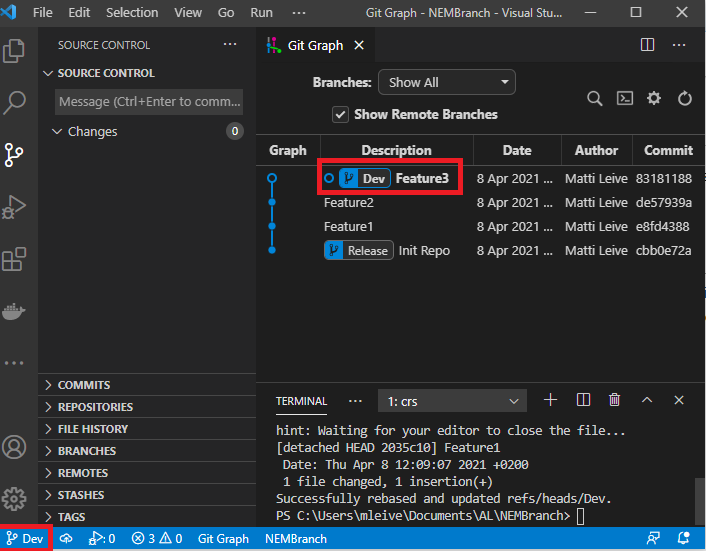Open Run and Debug view

point(14,207)
